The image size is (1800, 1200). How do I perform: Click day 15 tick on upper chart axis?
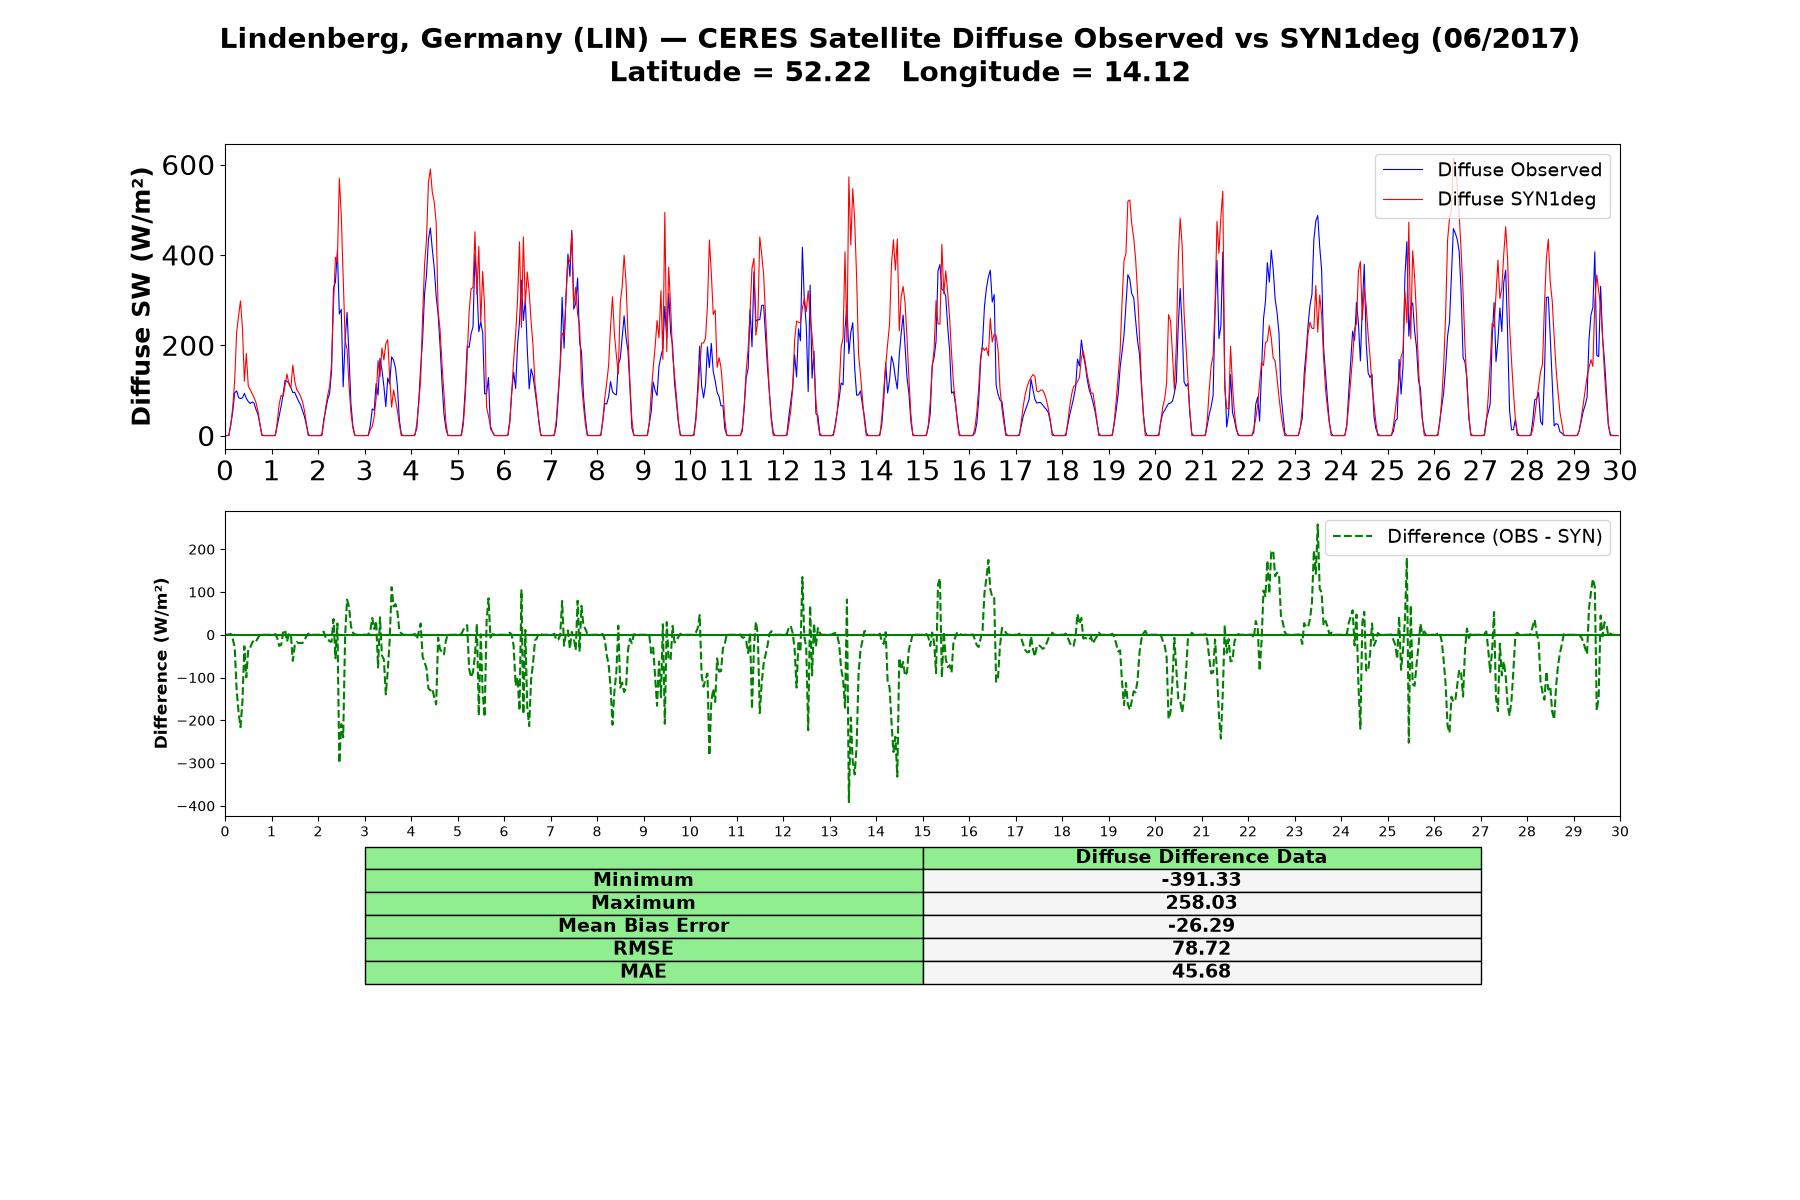click(x=922, y=470)
